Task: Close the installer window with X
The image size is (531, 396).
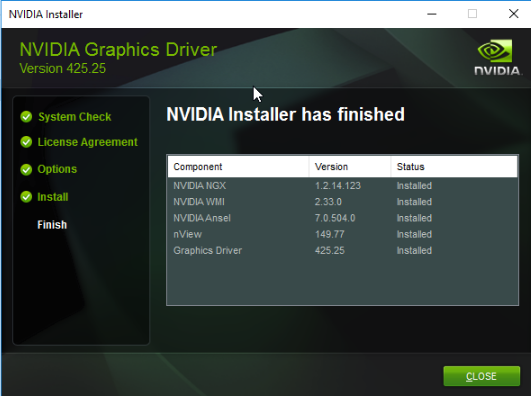Action: (514, 14)
